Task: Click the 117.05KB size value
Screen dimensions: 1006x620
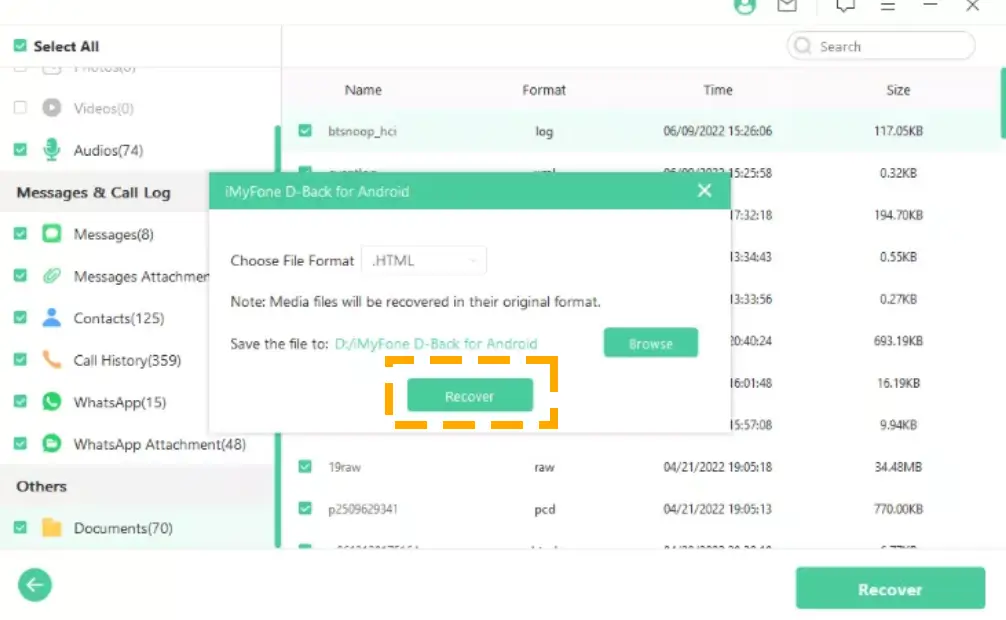Action: (898, 131)
